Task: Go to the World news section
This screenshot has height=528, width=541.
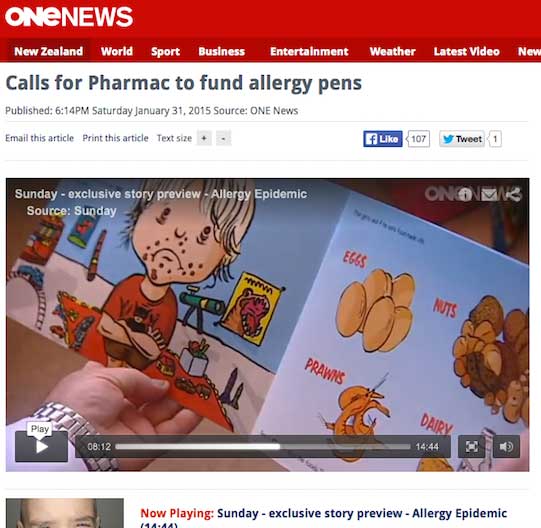Action: (x=117, y=51)
